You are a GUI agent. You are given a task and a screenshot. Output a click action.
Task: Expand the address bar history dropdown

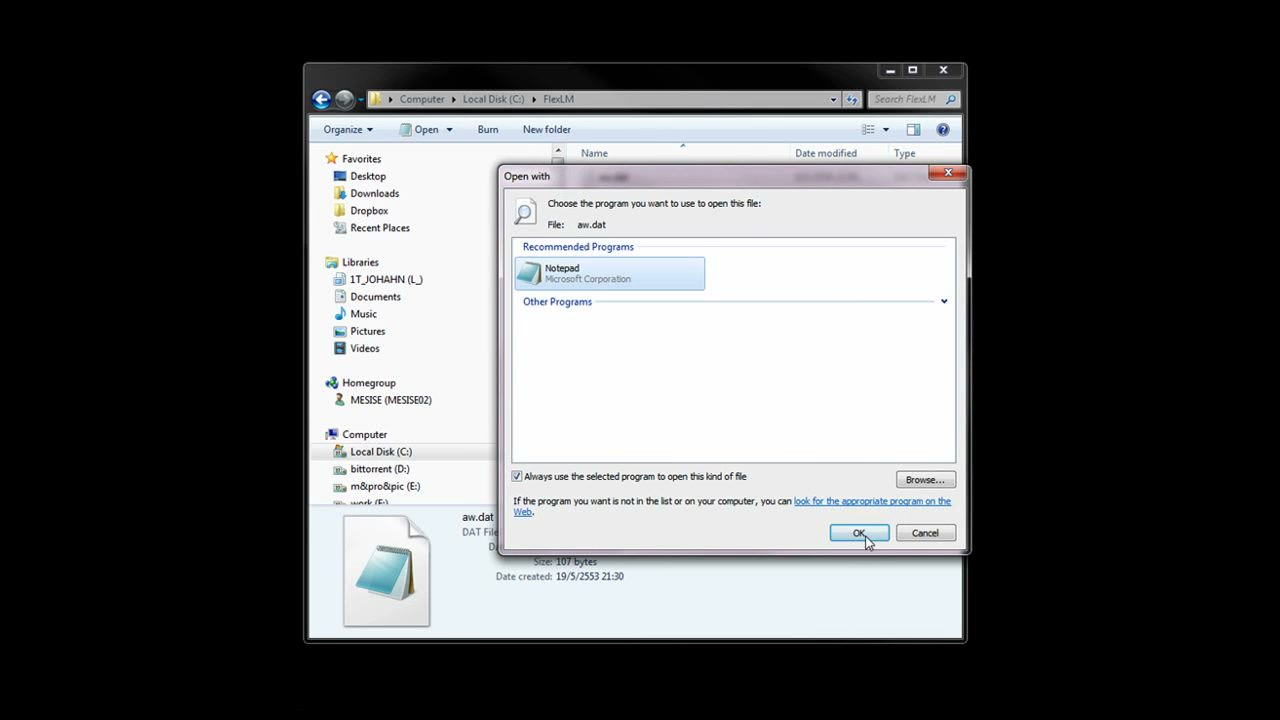pos(833,99)
